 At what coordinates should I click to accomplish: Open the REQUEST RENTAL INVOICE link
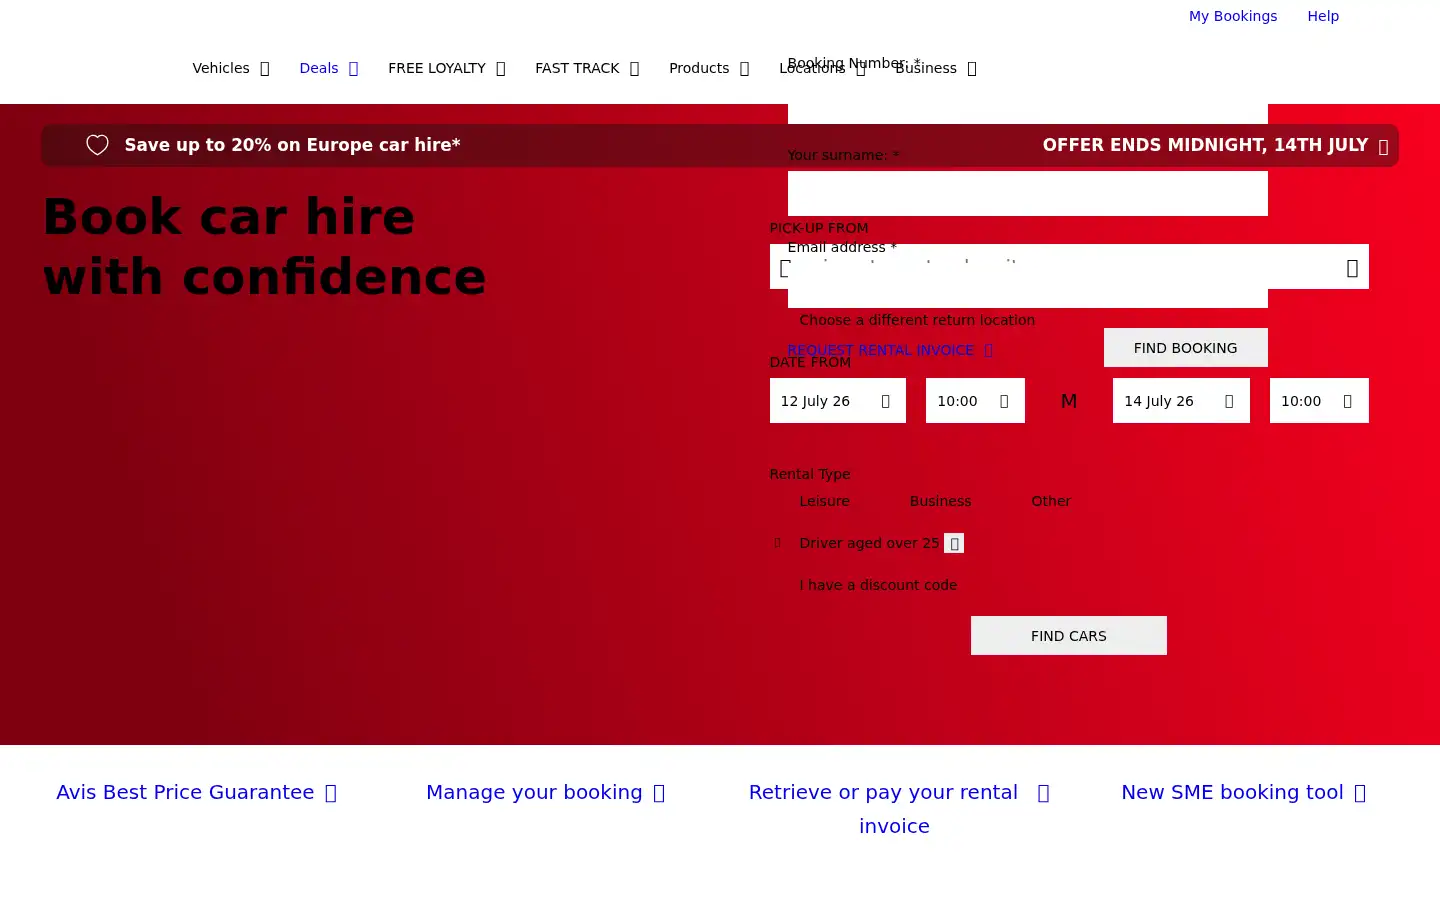coord(890,350)
